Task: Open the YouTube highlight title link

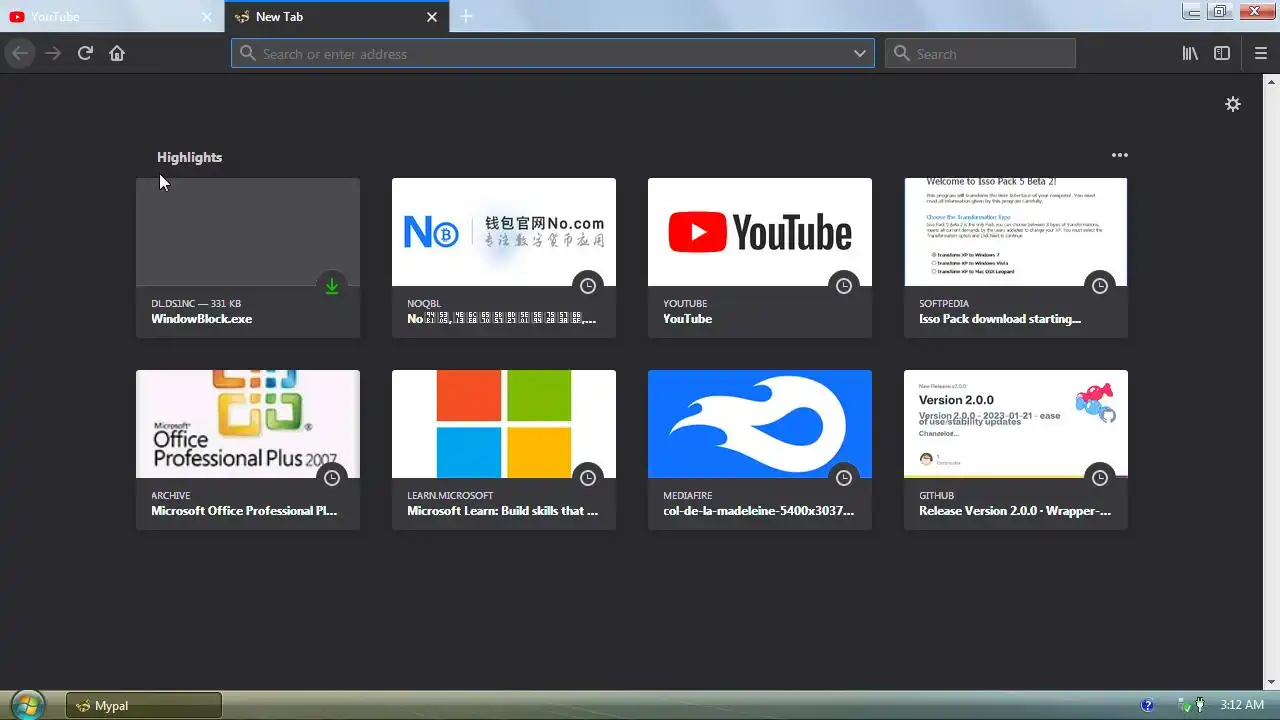Action: (x=688, y=319)
